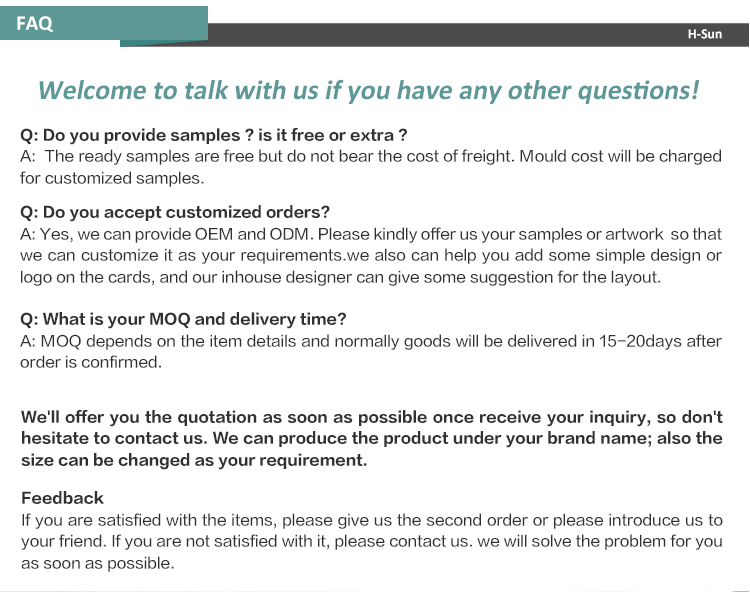Screen dimensions: 750x592
Task: Click the 'order is confirmed' line
Action: tap(91, 362)
